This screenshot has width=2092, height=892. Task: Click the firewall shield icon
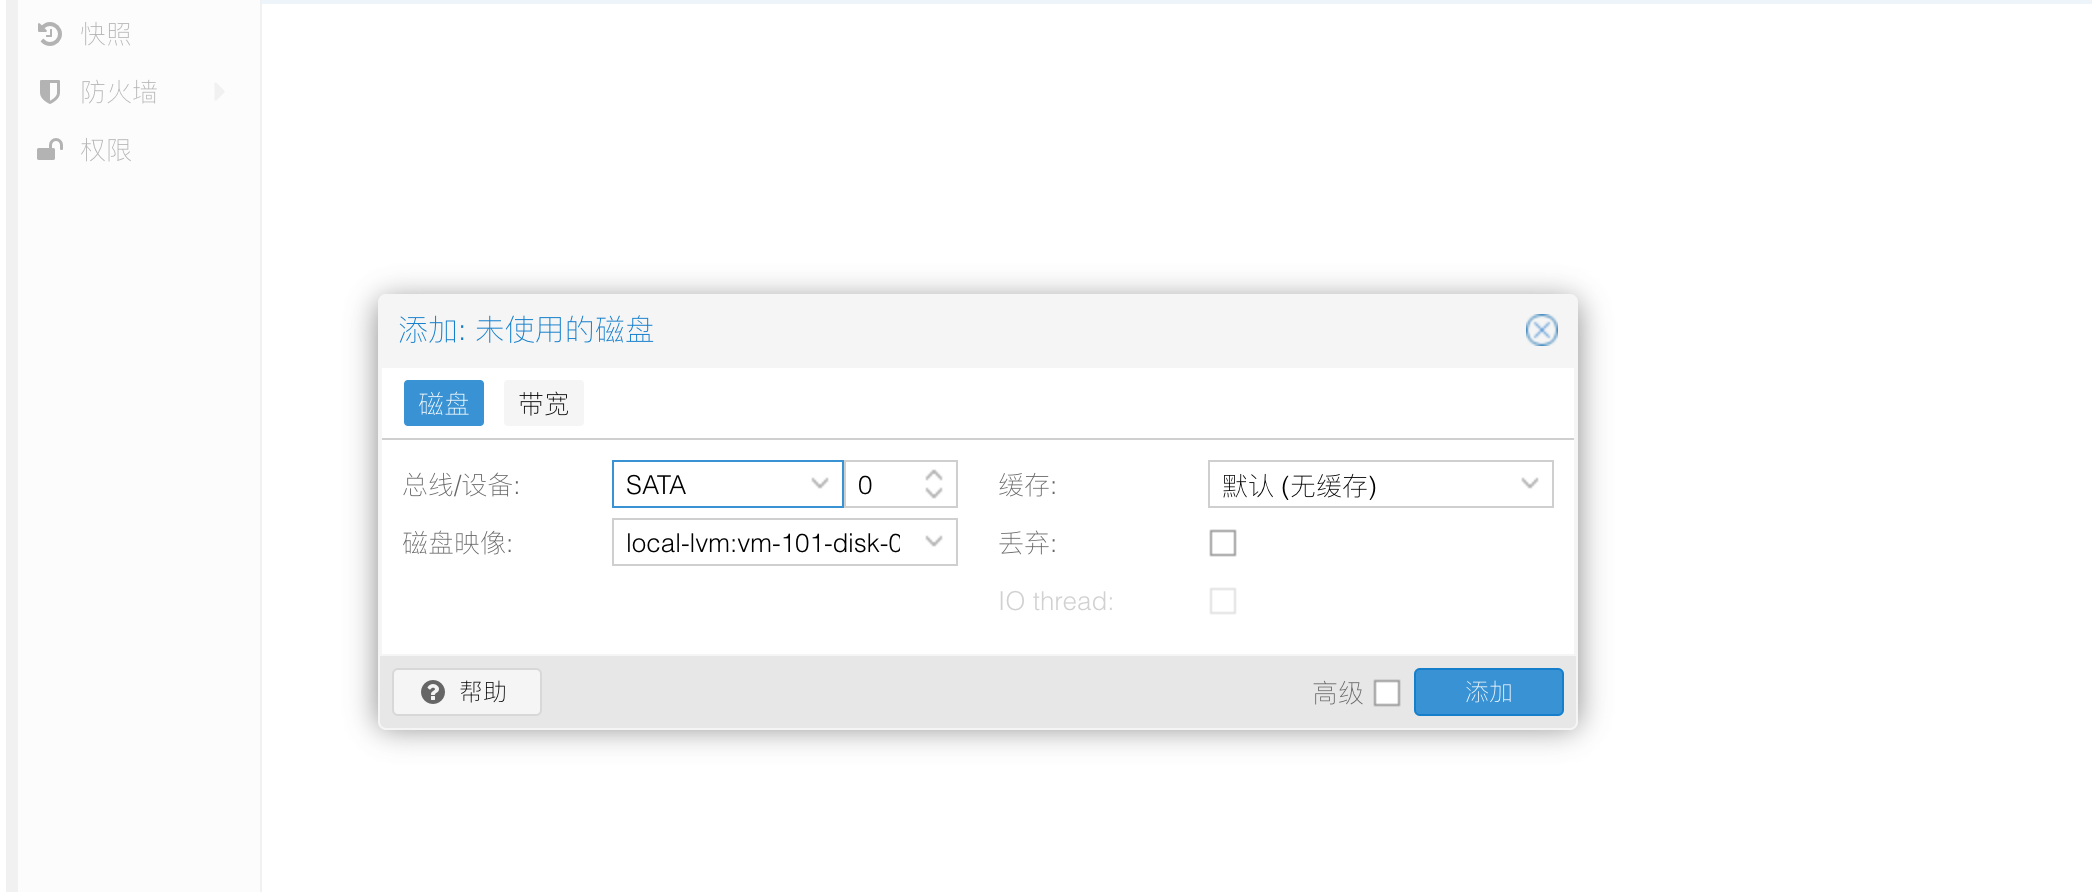(50, 92)
